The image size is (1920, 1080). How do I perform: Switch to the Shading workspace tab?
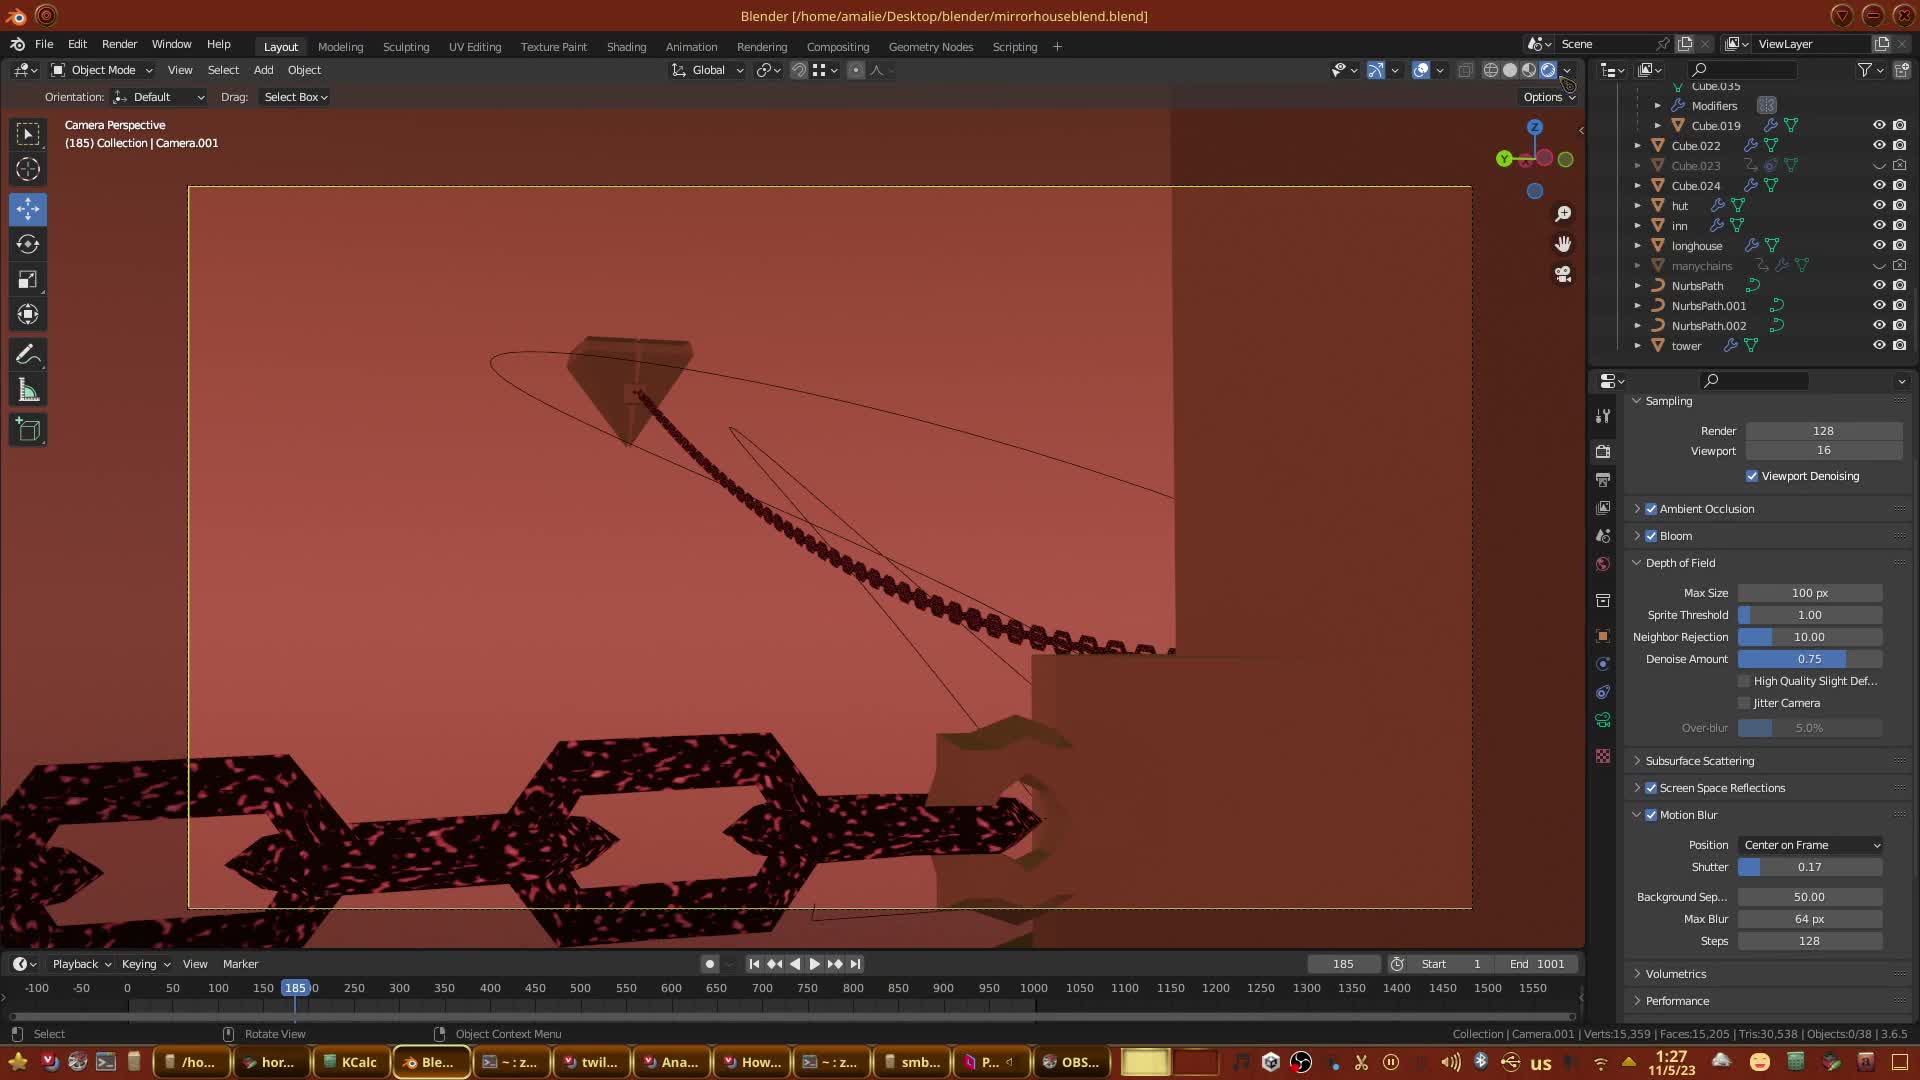(x=626, y=47)
